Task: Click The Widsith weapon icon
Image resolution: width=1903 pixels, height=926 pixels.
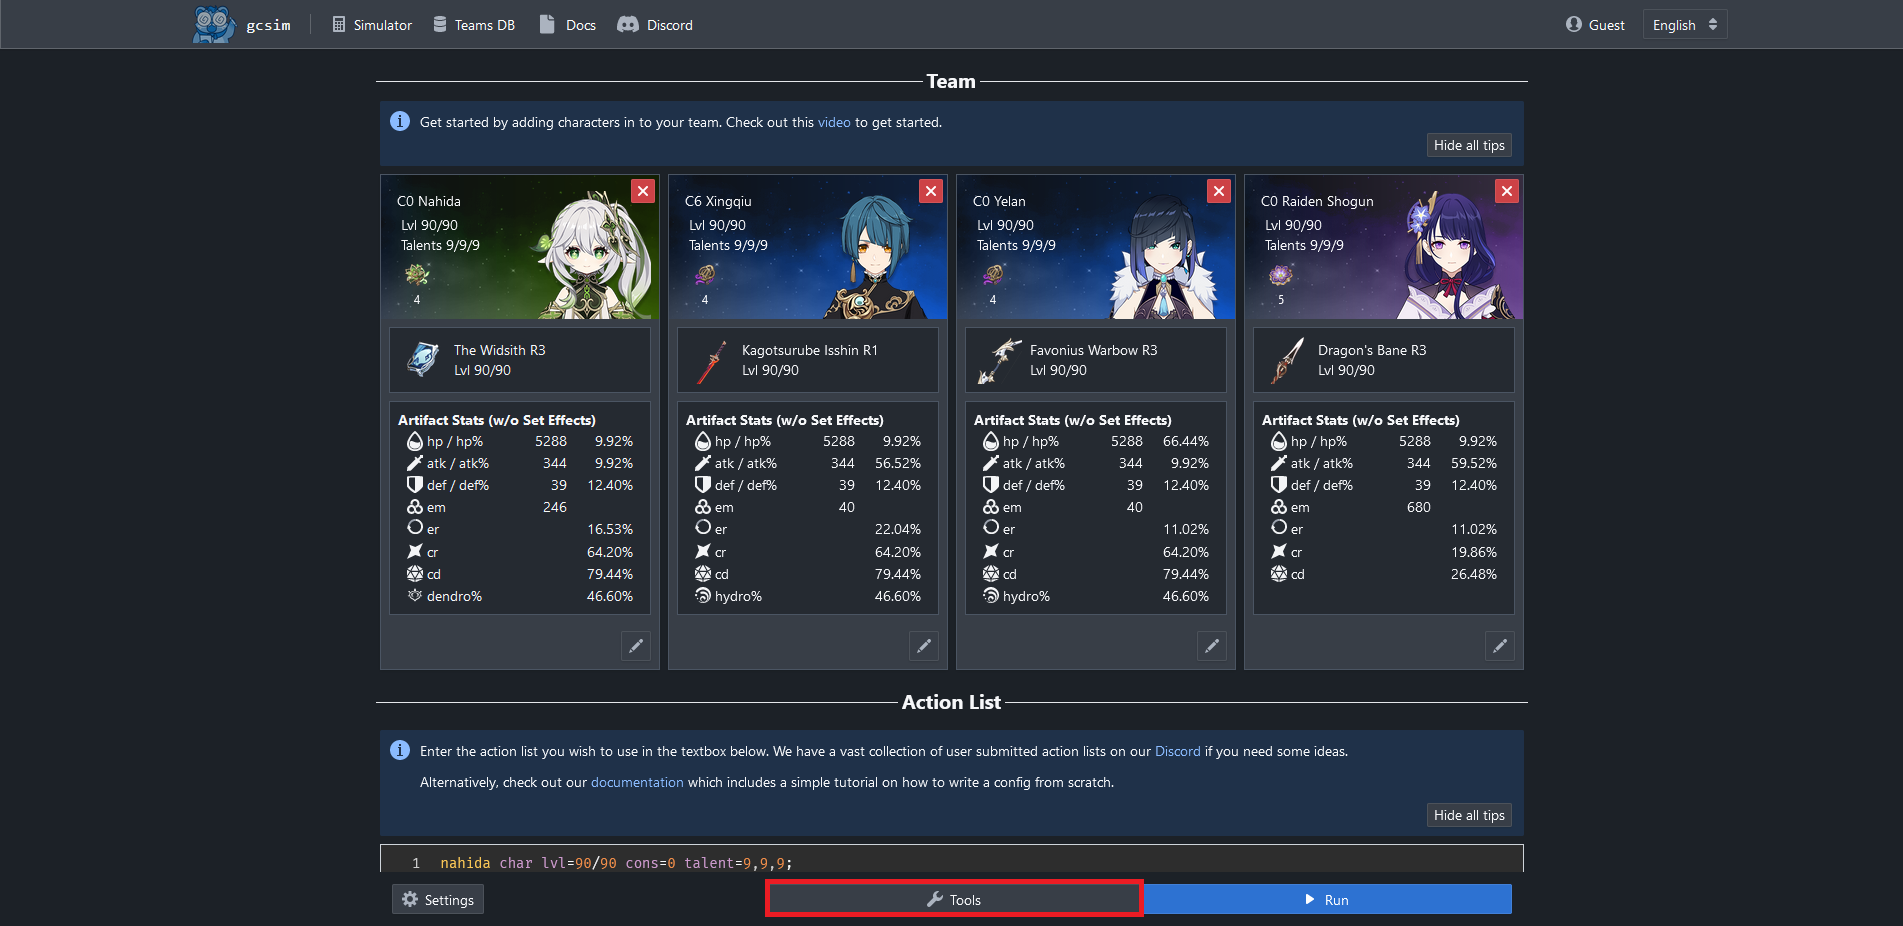Action: 423,360
